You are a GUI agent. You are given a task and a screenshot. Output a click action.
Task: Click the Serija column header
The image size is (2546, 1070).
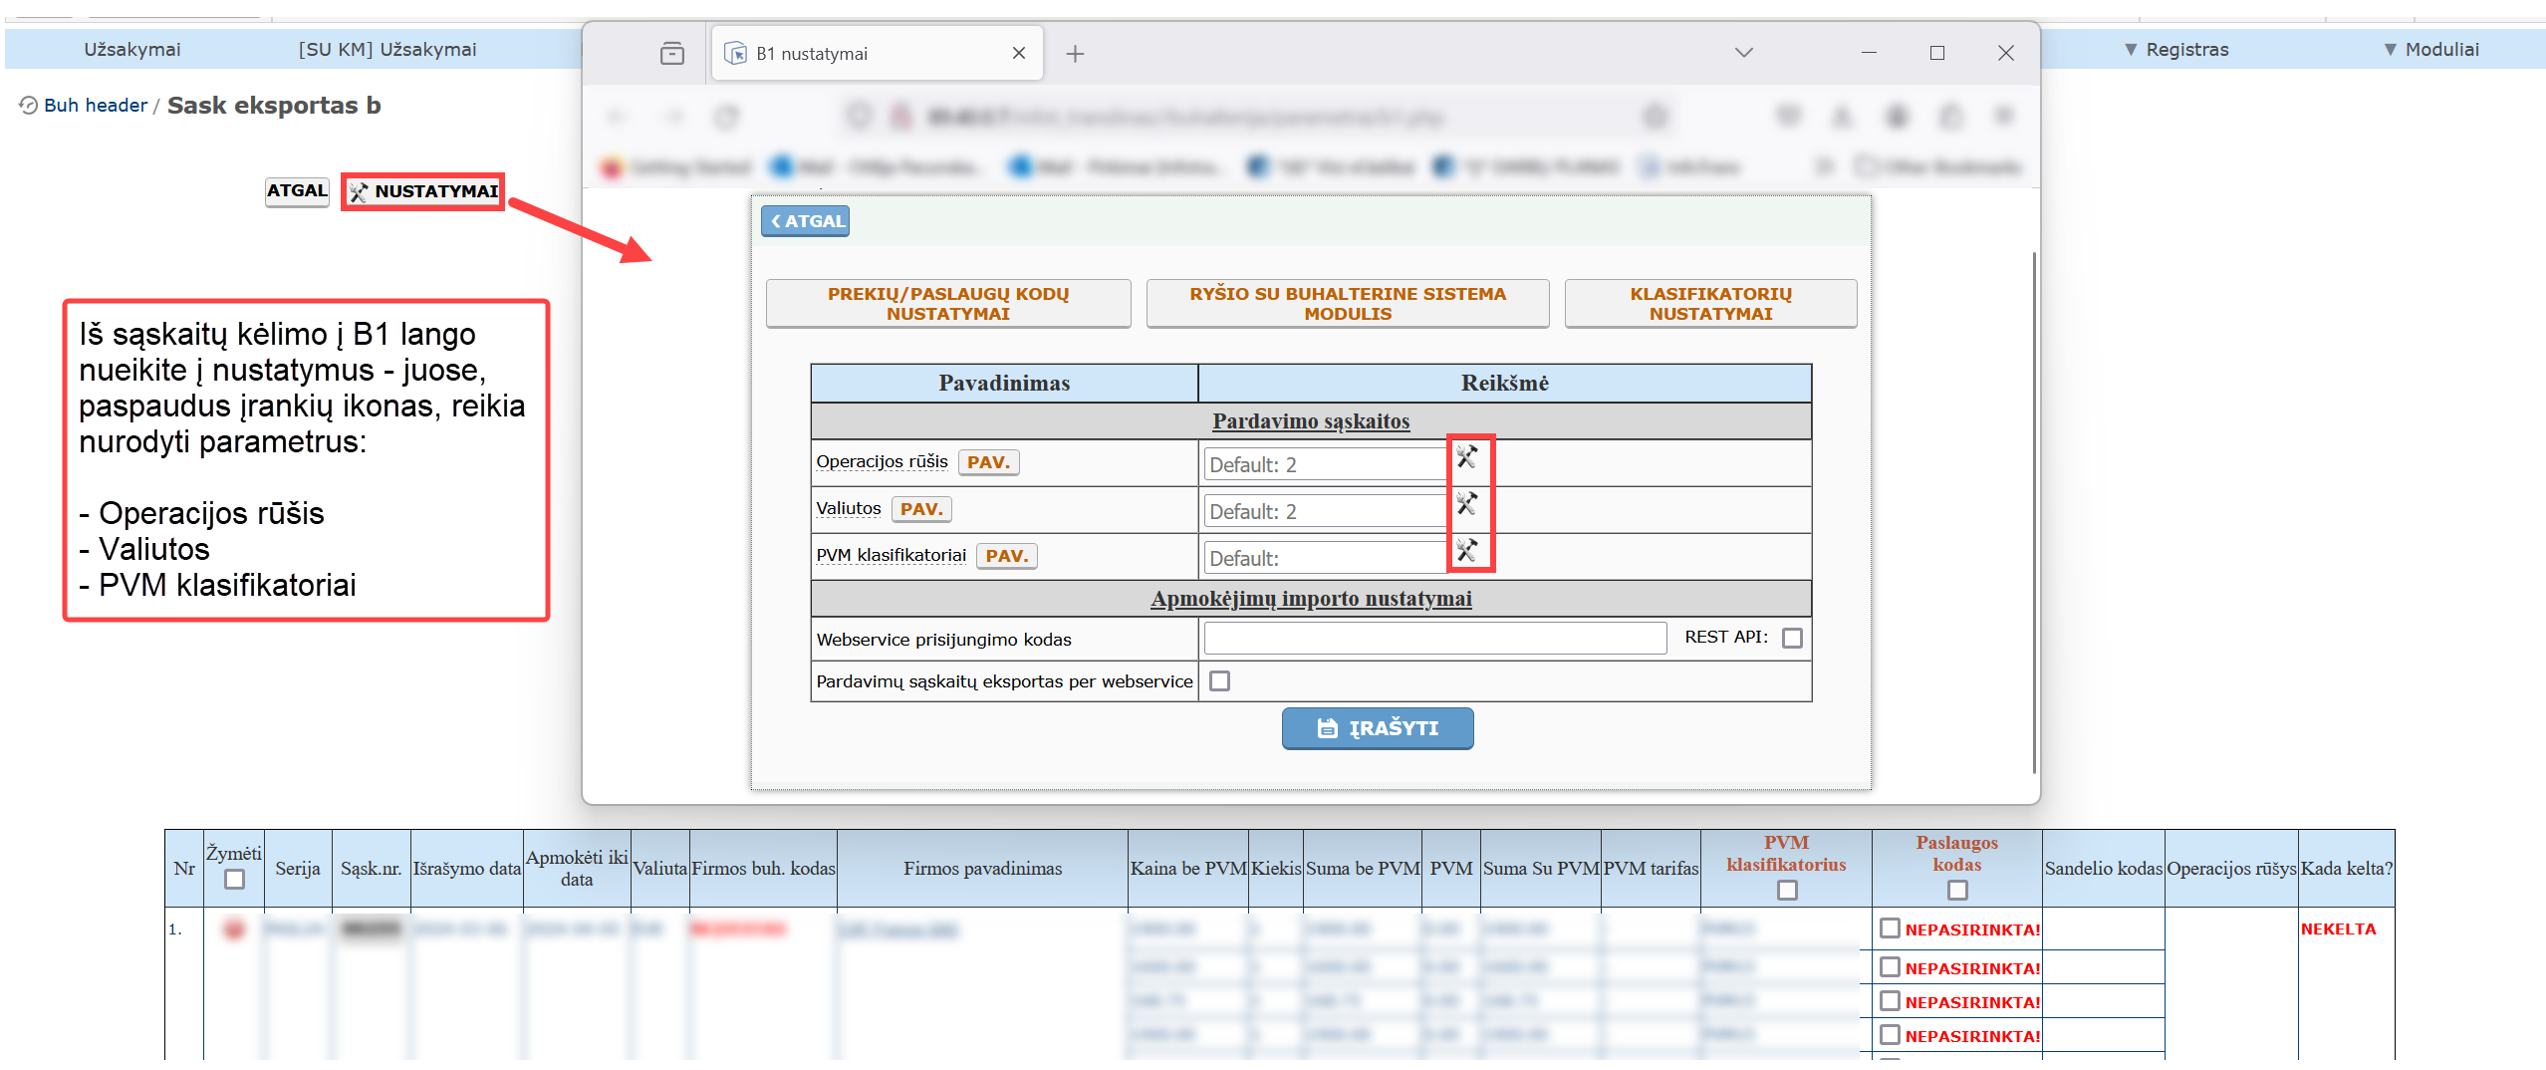[297, 868]
